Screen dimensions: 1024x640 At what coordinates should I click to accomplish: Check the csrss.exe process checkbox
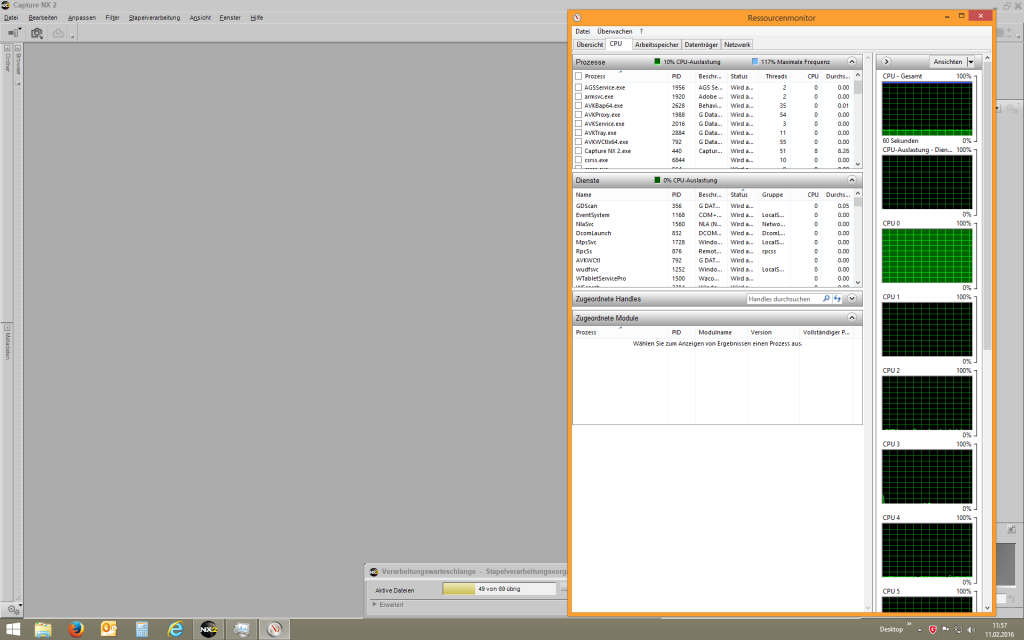(579, 160)
